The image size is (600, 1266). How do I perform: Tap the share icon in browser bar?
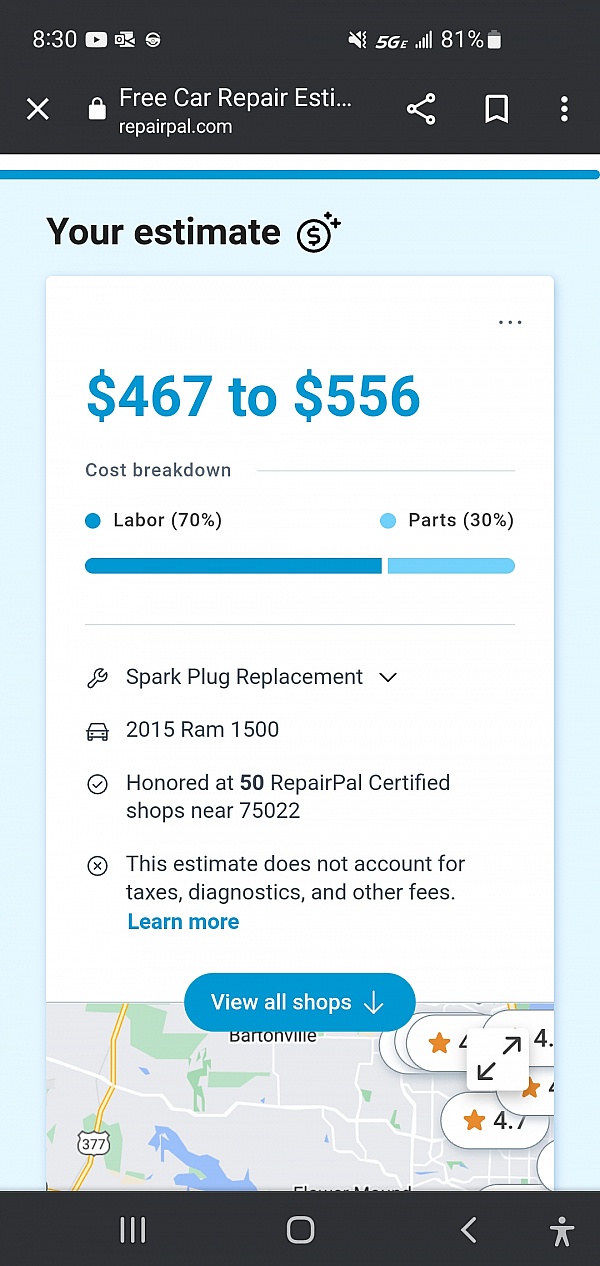pyautogui.click(x=421, y=109)
